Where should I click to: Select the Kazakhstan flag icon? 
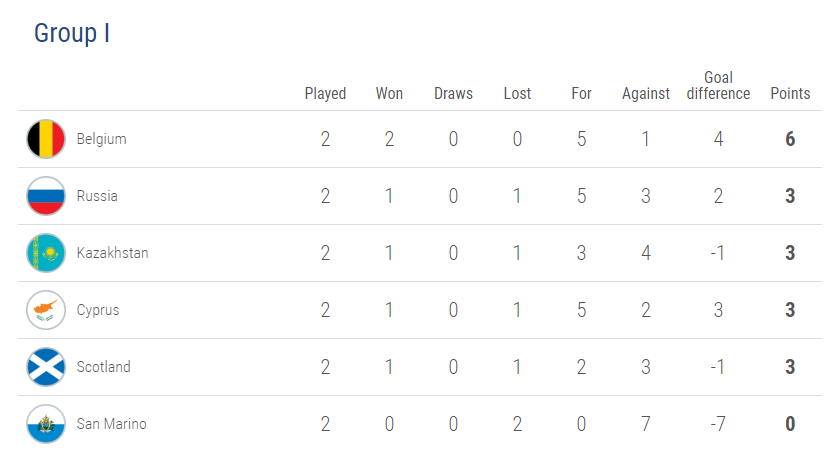(x=46, y=253)
